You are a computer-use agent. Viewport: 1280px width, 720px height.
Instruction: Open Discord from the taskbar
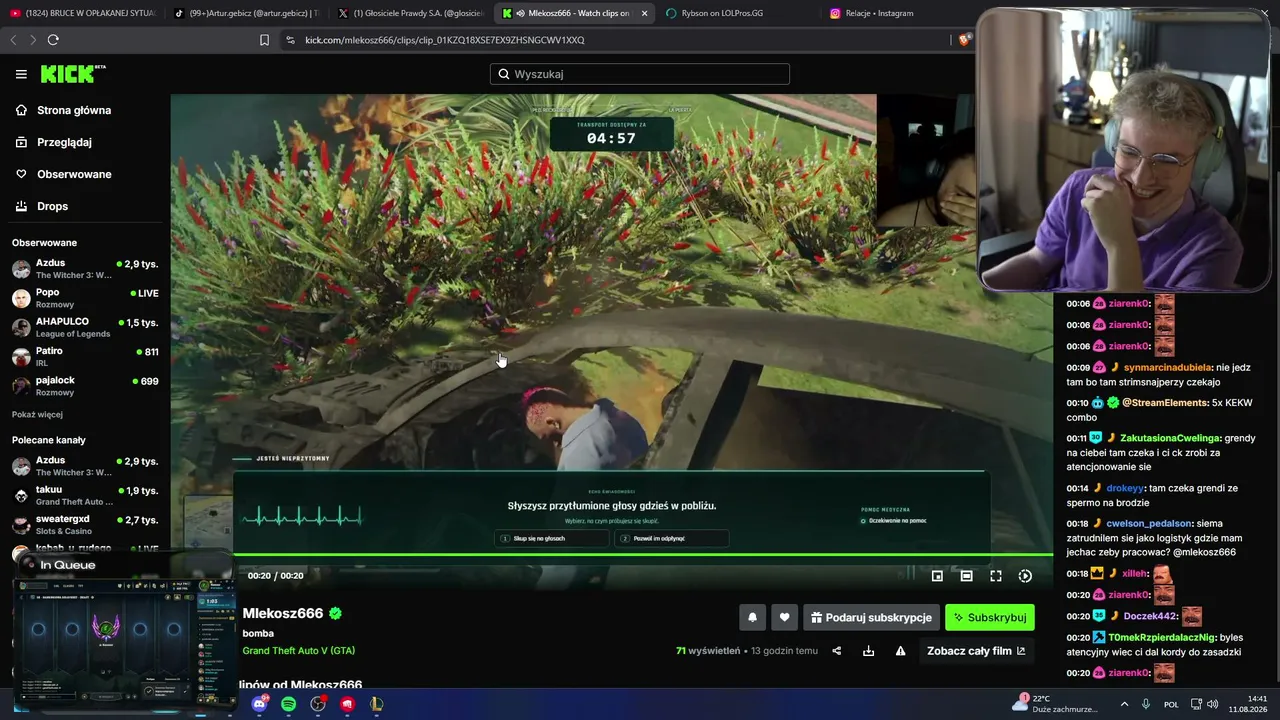[260, 704]
